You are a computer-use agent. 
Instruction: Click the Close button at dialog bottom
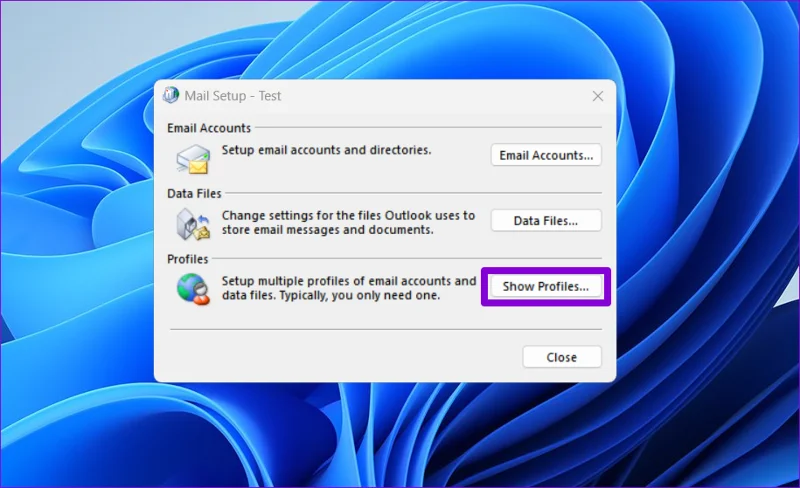tap(562, 357)
